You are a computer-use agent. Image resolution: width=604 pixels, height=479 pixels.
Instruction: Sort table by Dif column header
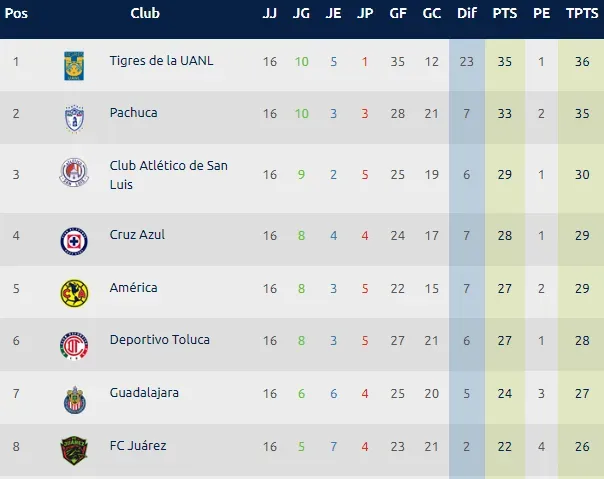466,14
